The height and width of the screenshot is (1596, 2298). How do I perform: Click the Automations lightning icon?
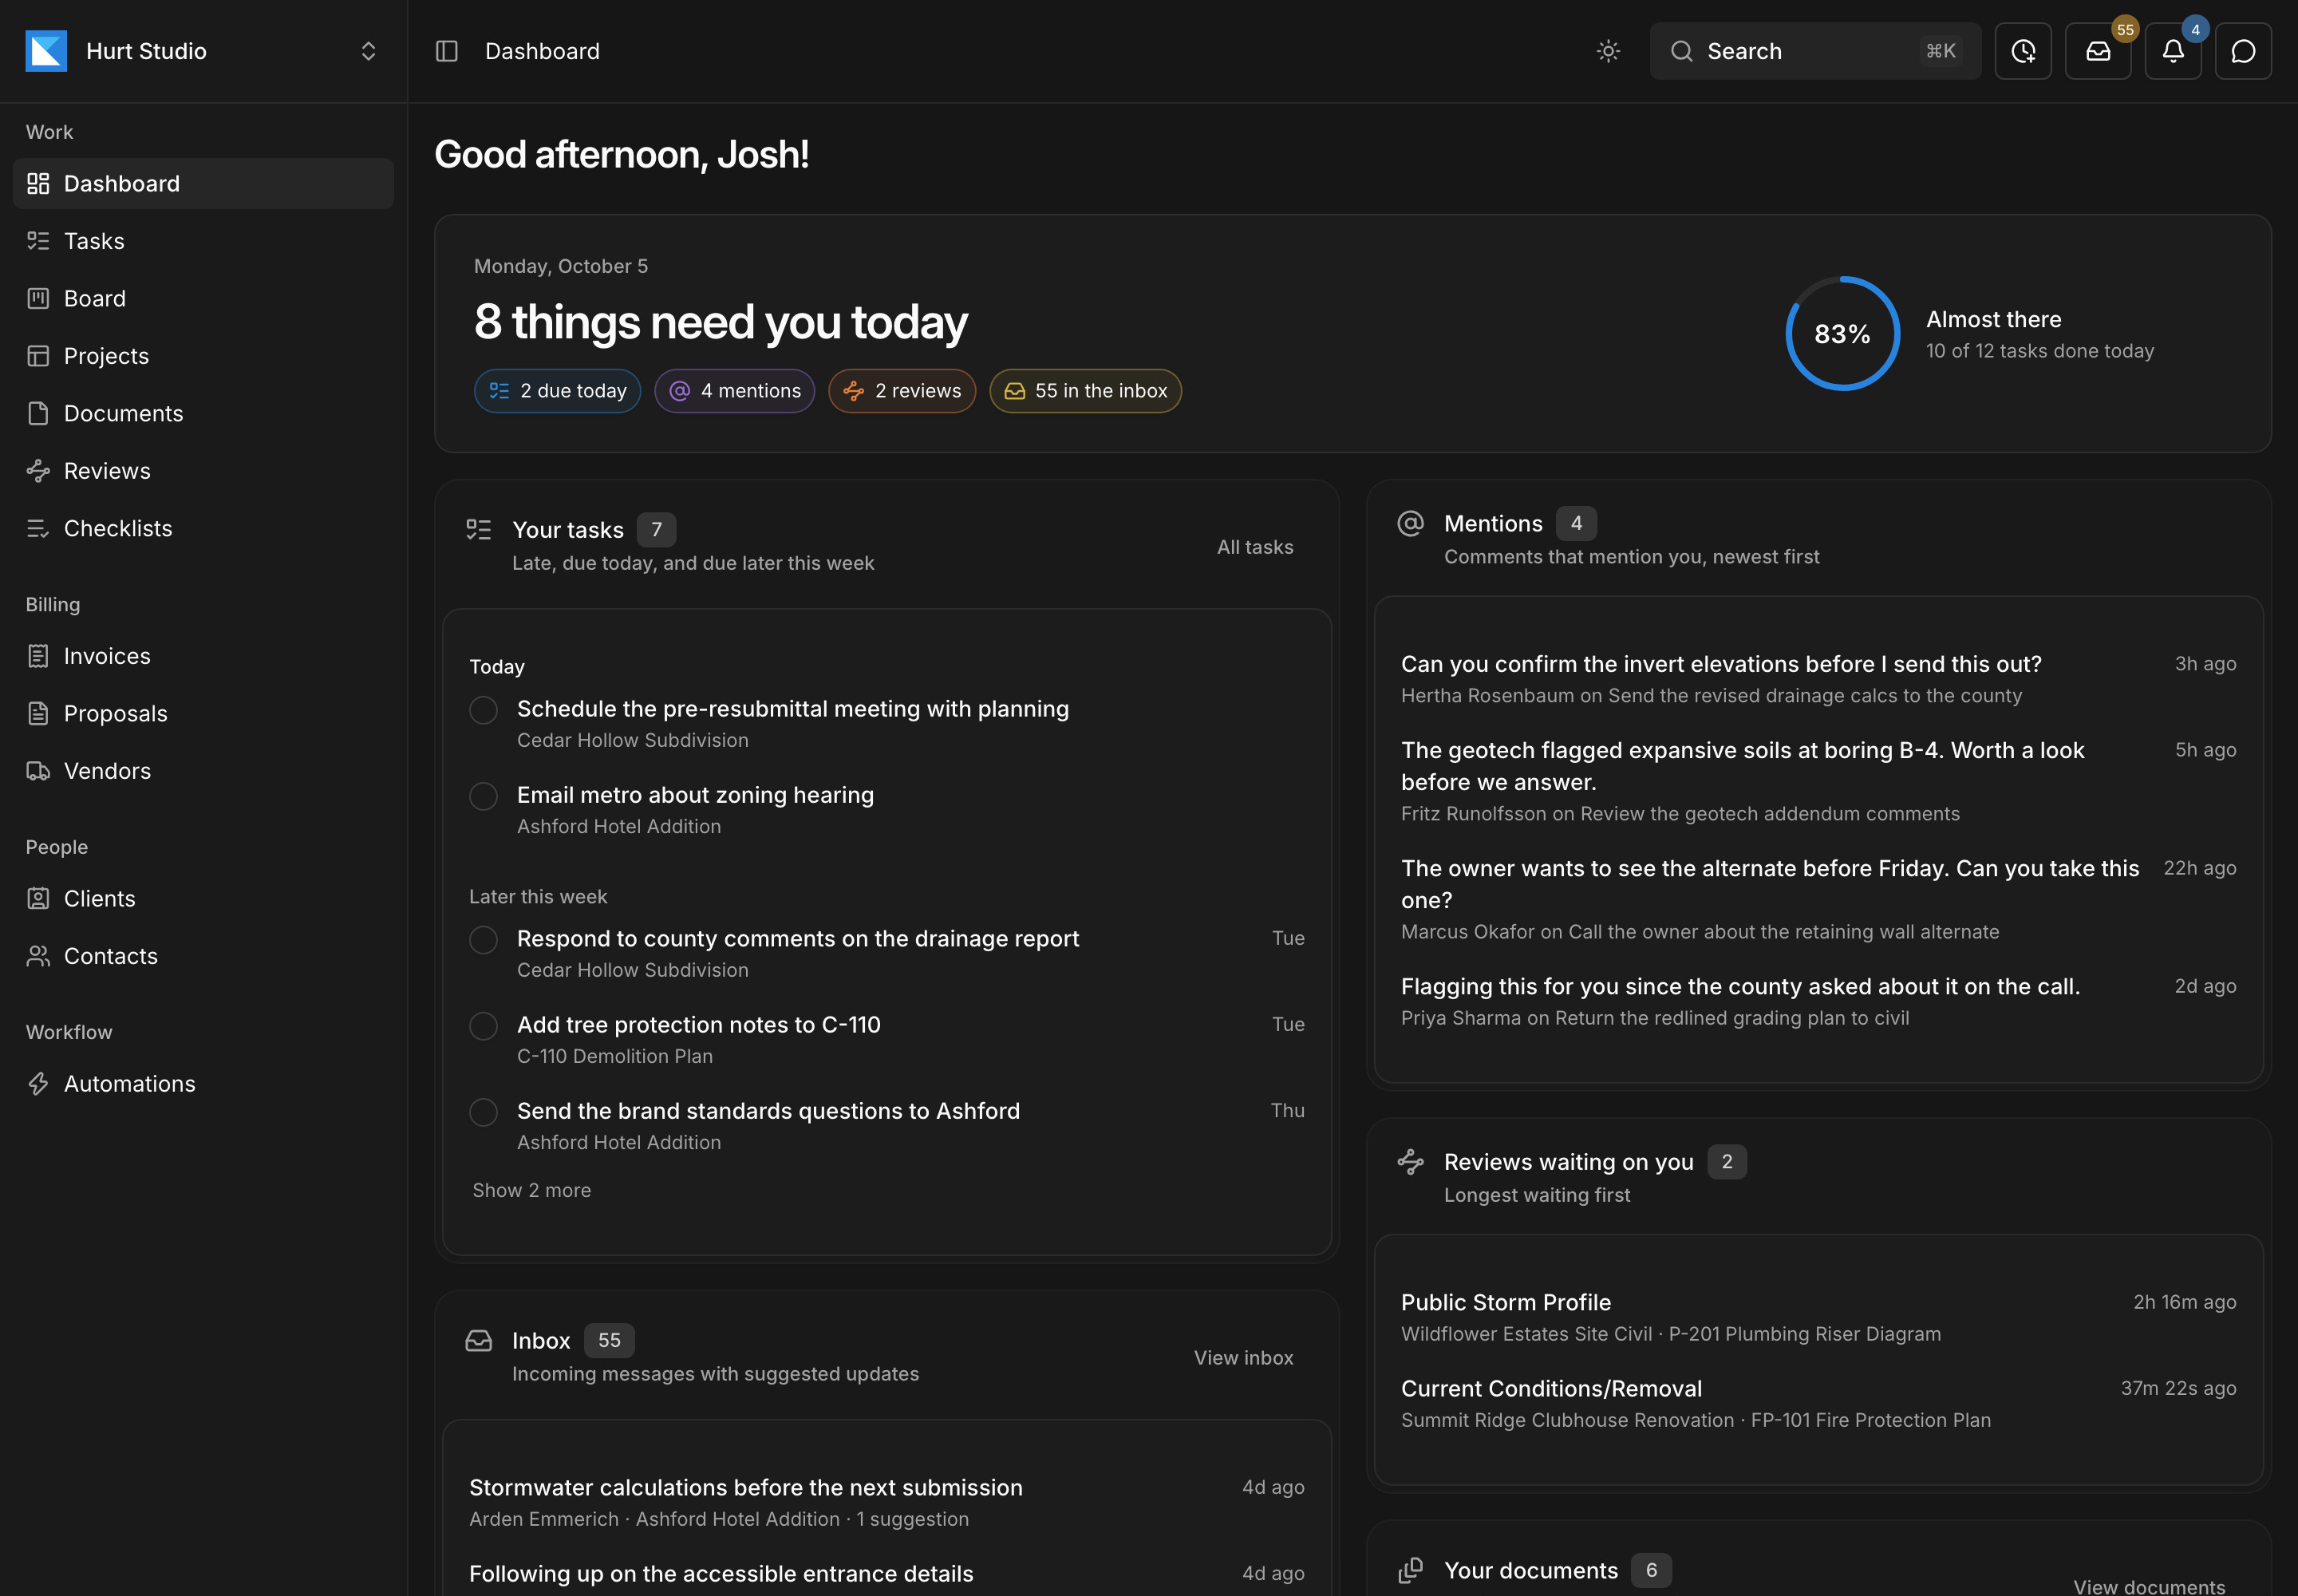pos(38,1083)
